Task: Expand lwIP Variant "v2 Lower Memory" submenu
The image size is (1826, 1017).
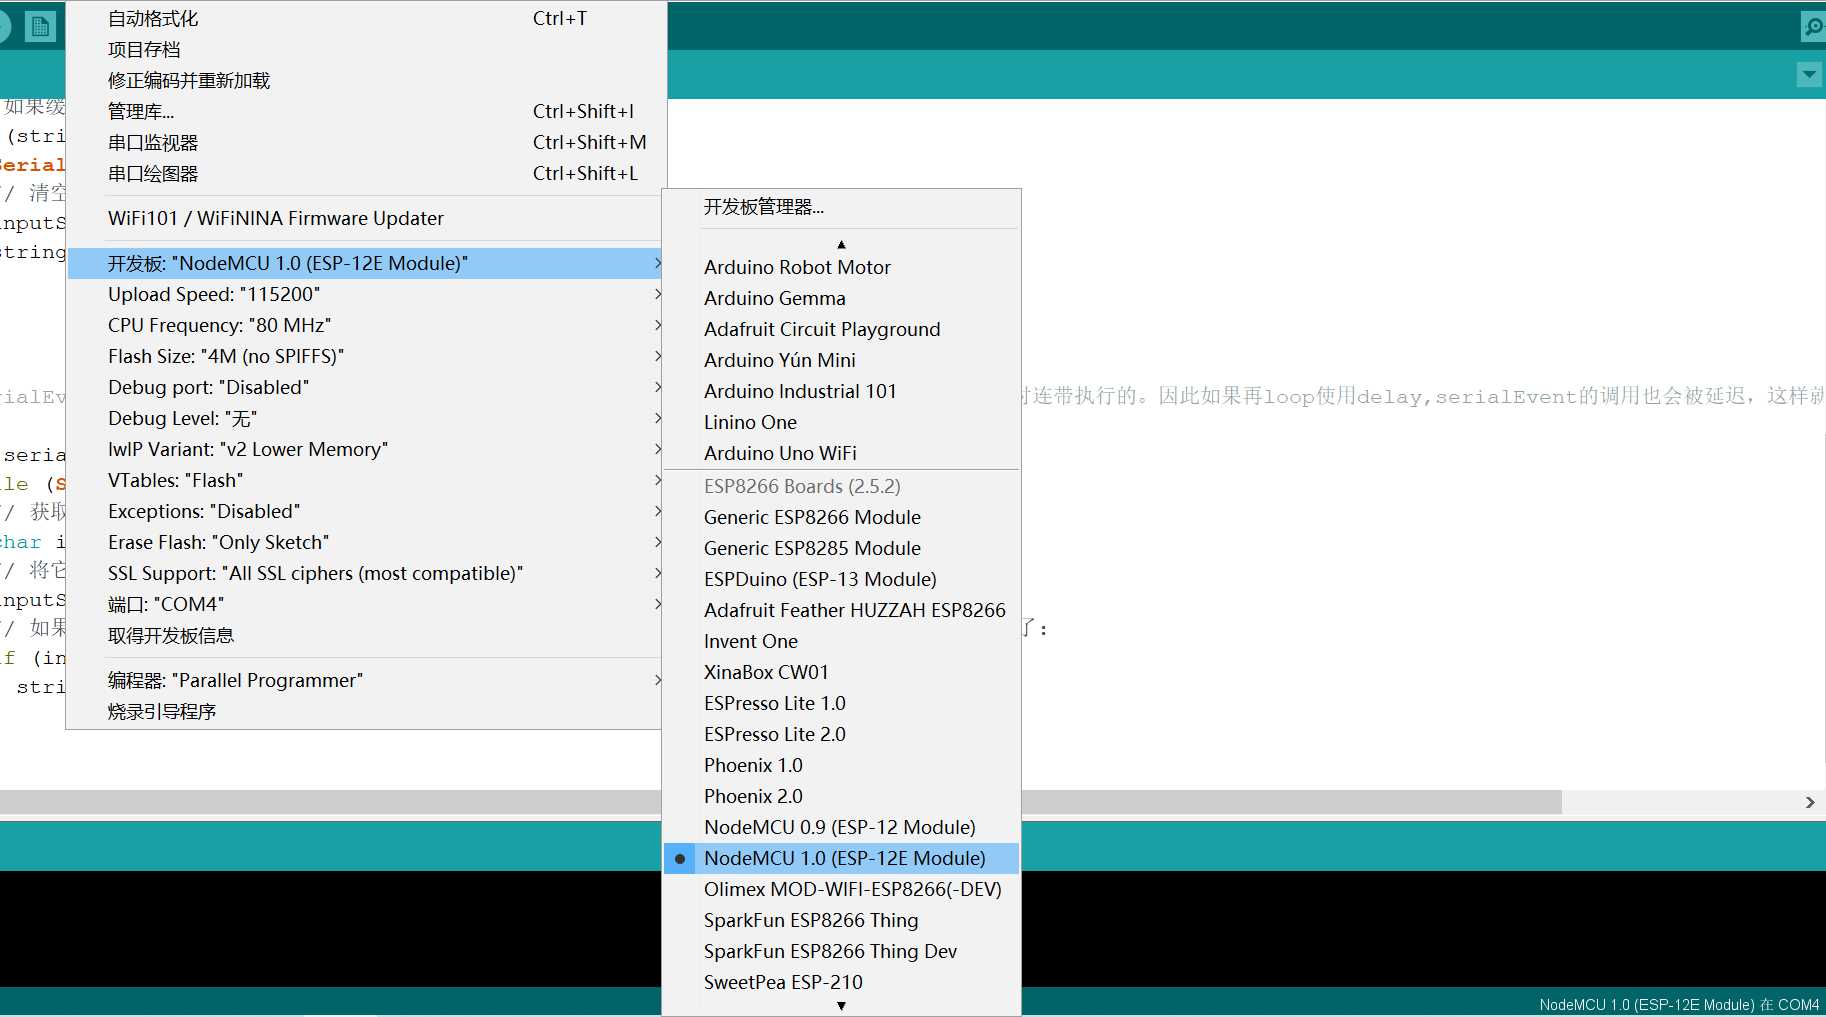Action: [366, 449]
